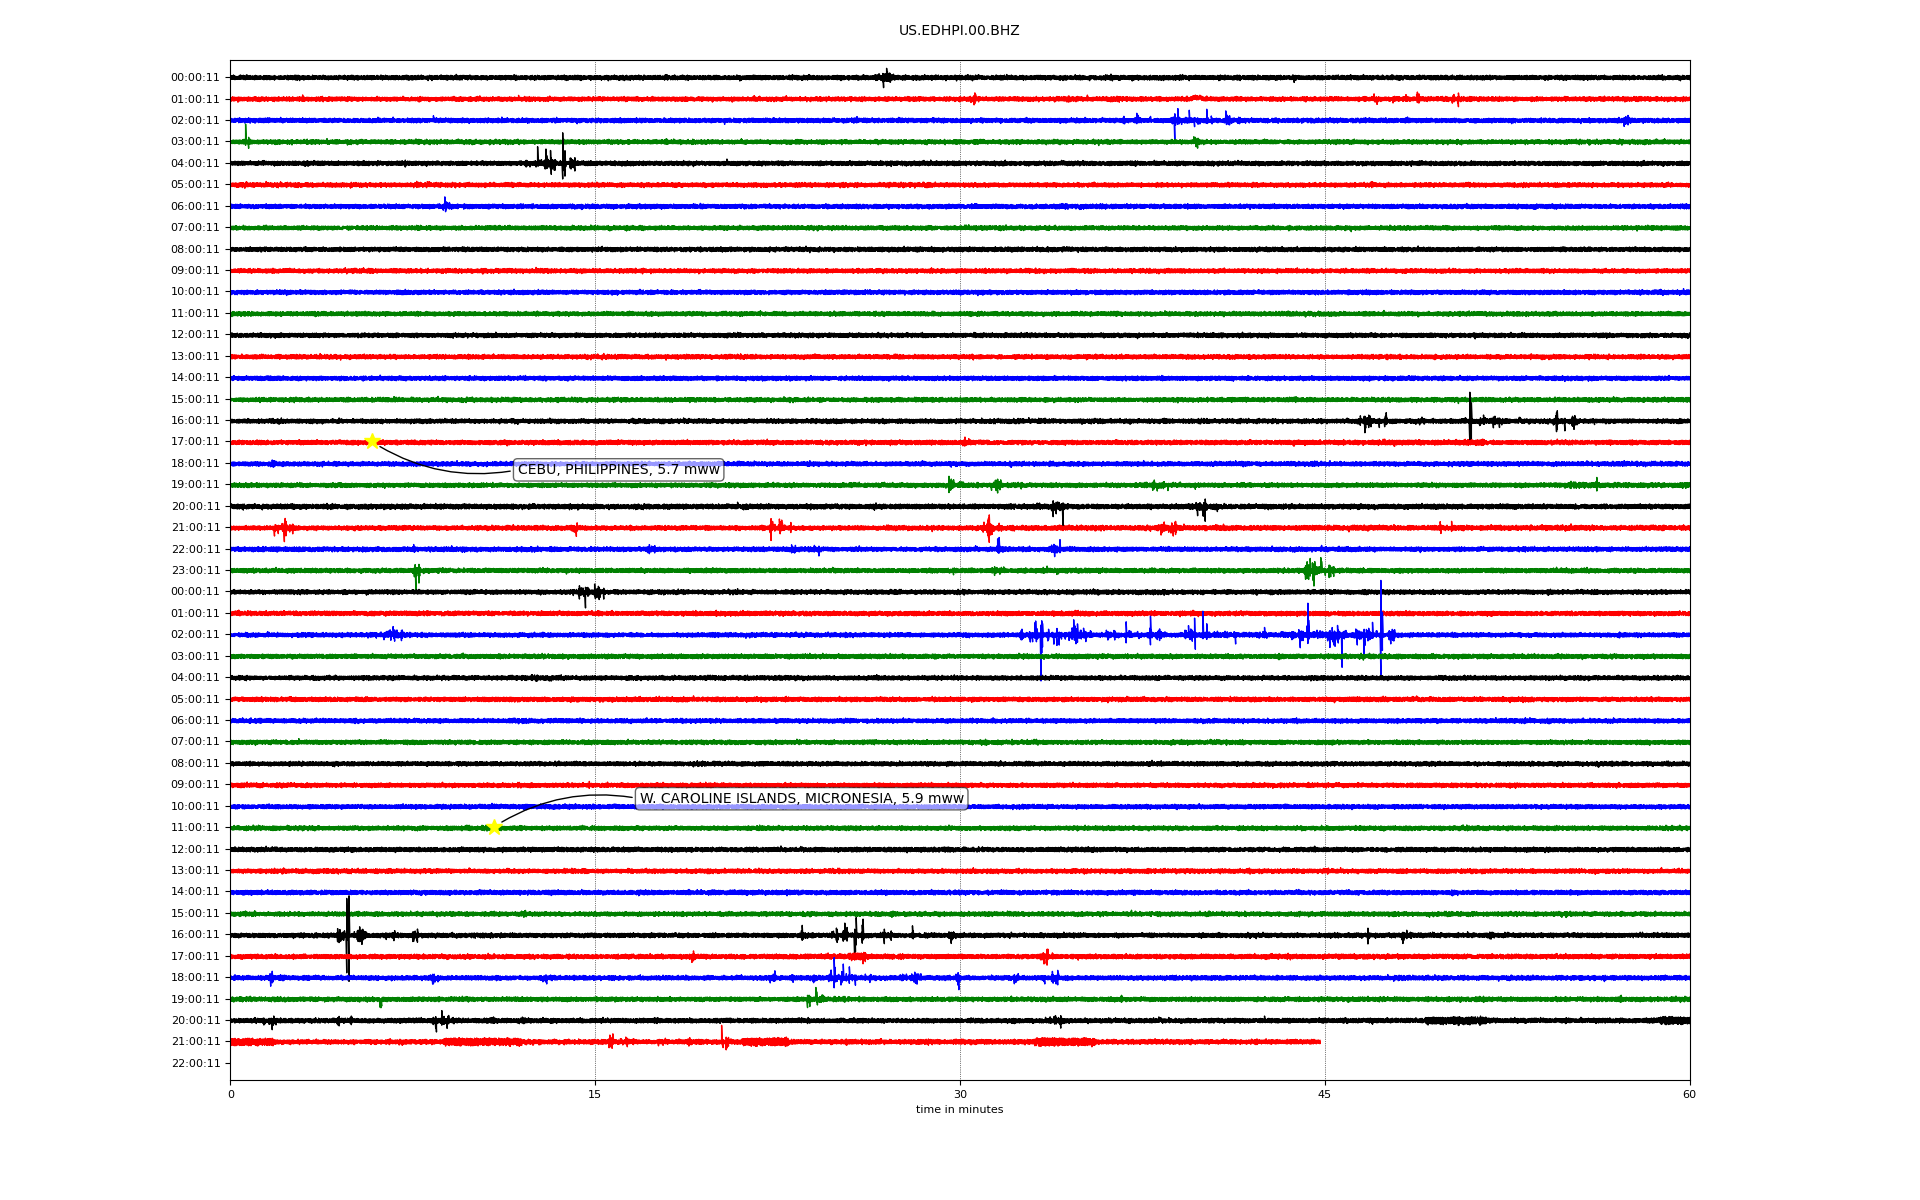Viewport: 1920px width, 1200px height.
Task: Click the end of the final red 21:00:11 trace
Action: click(1319, 1042)
